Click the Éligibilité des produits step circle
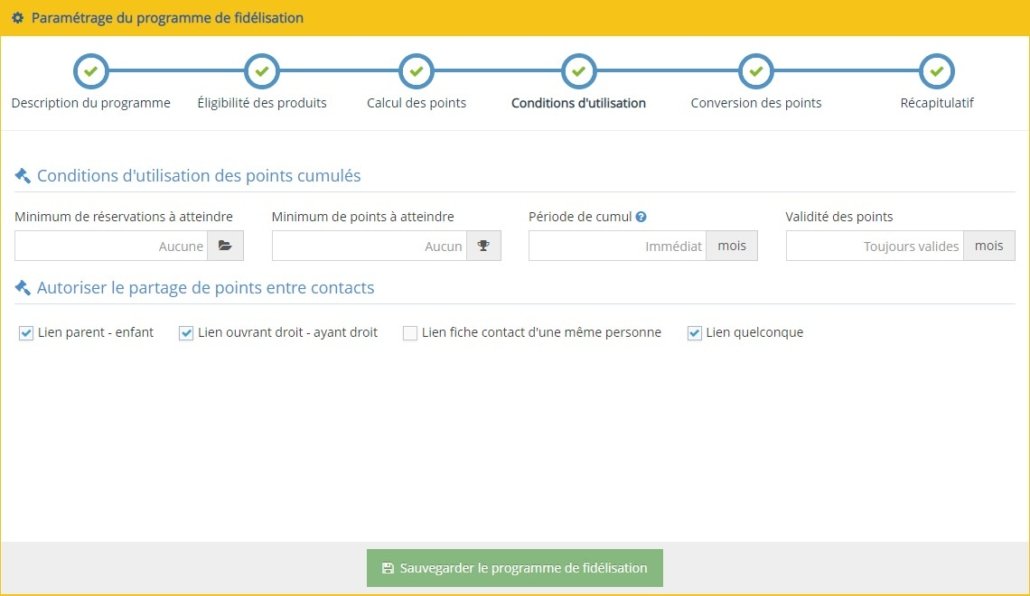The height and width of the screenshot is (596, 1030). pos(261,72)
